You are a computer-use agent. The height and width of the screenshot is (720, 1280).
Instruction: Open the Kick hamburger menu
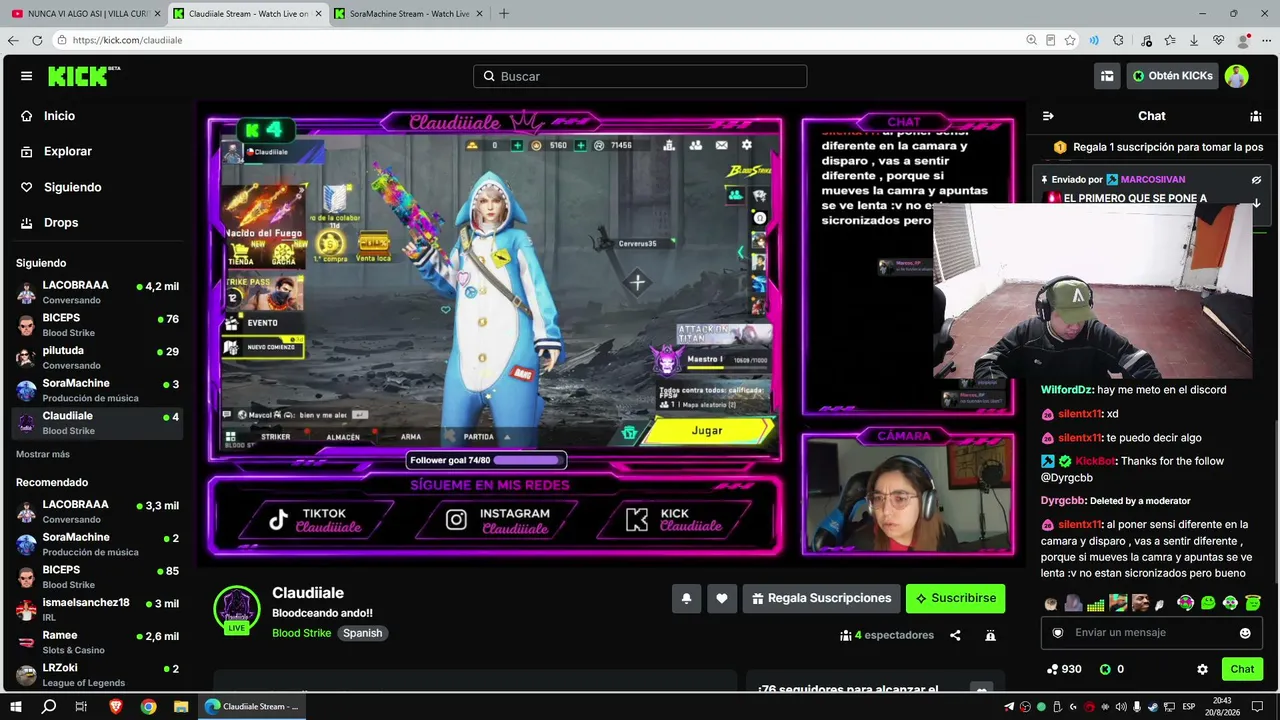26,76
